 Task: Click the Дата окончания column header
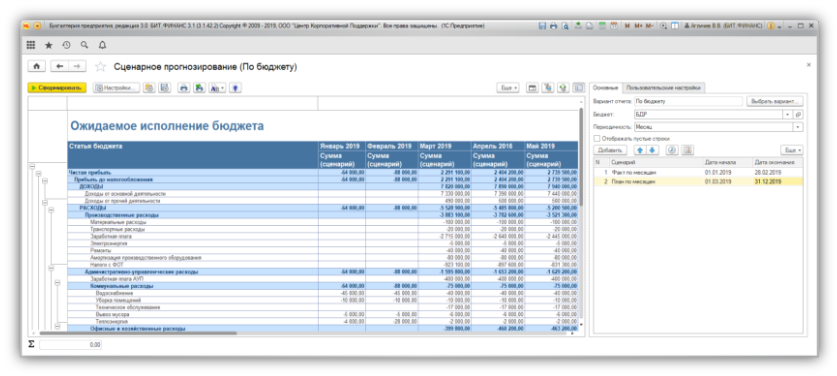click(x=777, y=162)
